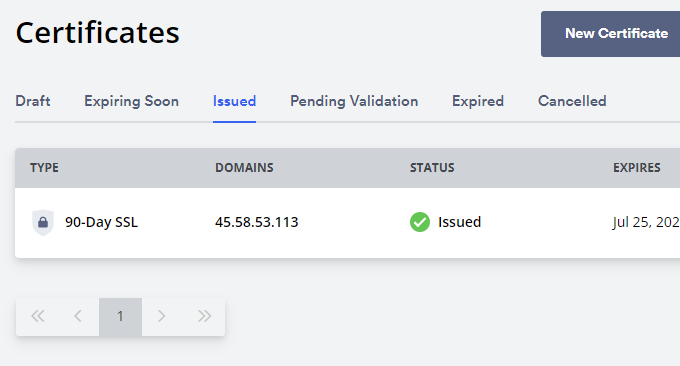
Task: Show the Expired certificates tab
Action: click(x=478, y=101)
